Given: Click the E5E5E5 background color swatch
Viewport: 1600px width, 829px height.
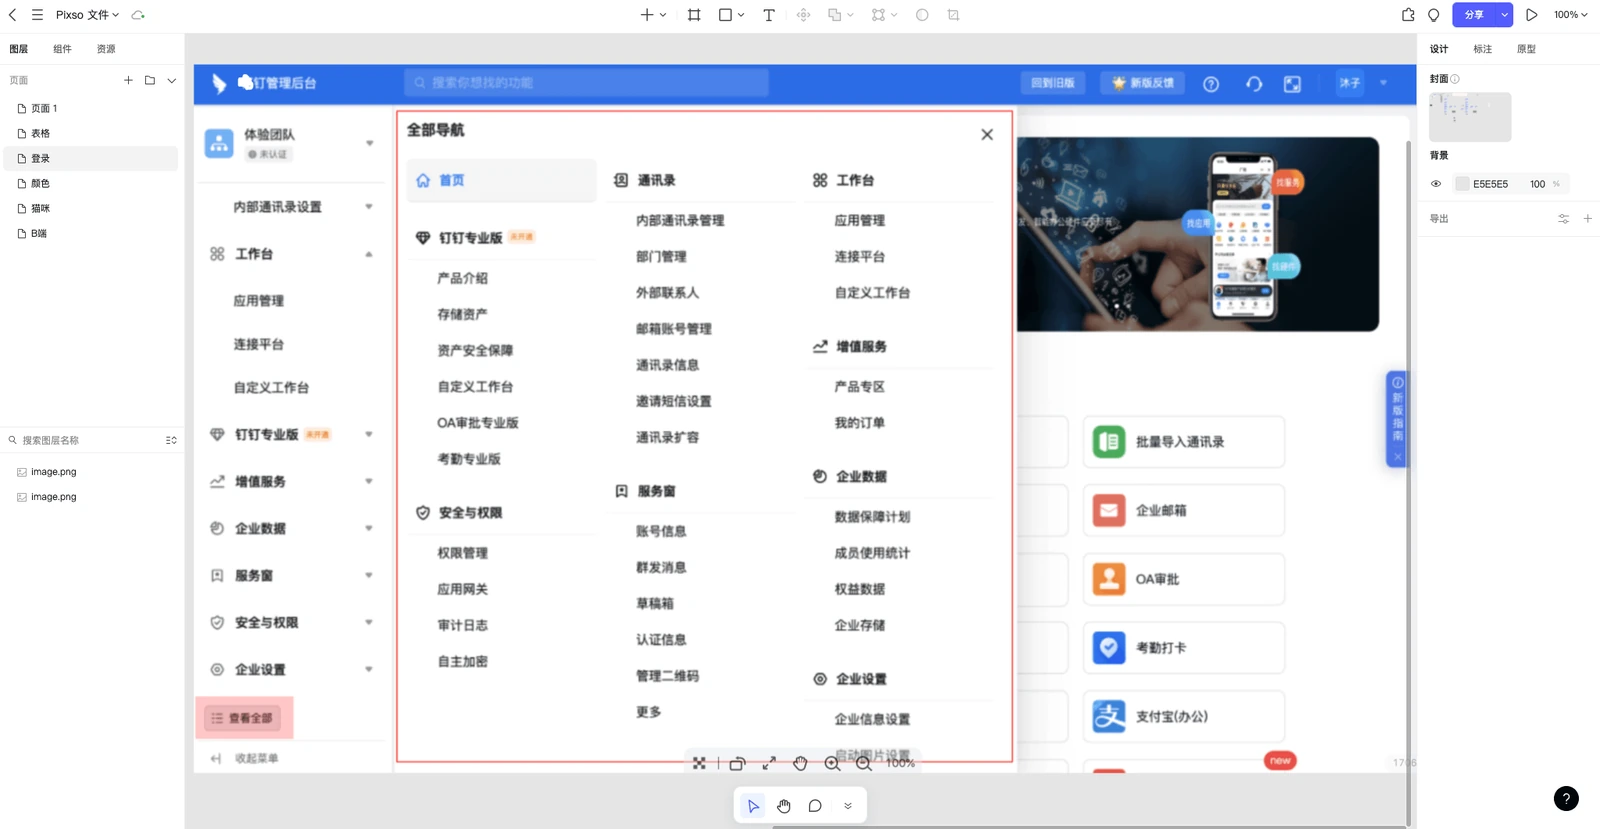Looking at the screenshot, I should click(x=1462, y=184).
